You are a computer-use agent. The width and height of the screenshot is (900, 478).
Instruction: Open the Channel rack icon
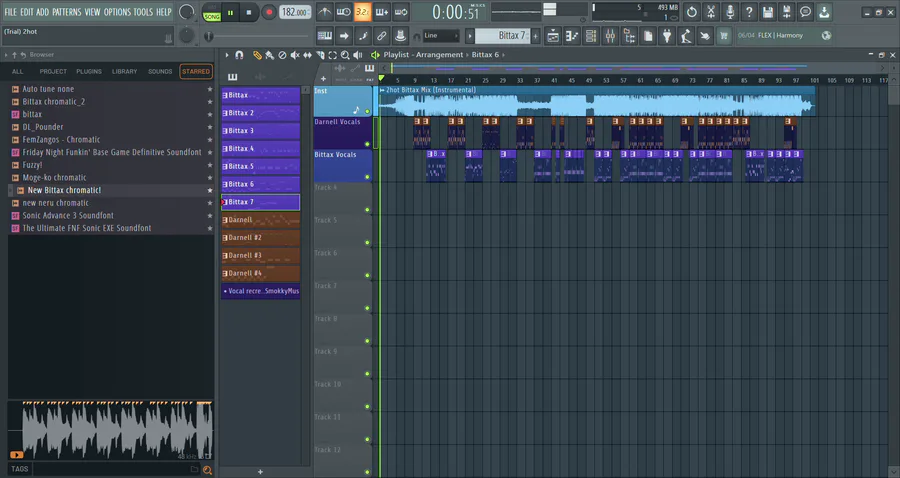[x=591, y=36]
